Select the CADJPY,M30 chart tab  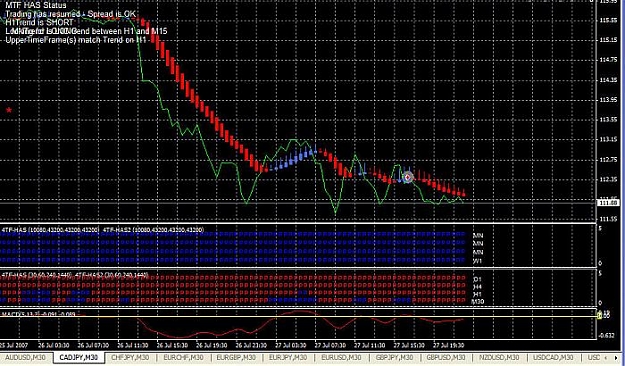[79, 358]
